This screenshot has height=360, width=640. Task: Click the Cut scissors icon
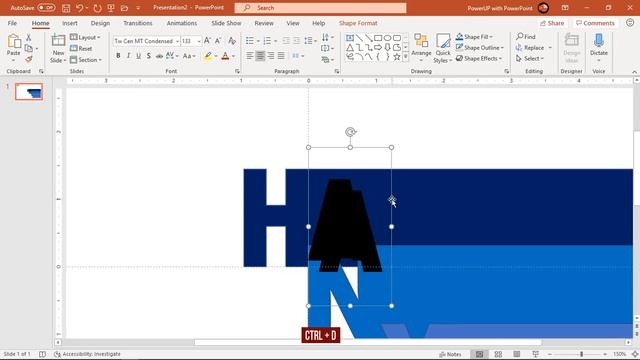coord(29,38)
